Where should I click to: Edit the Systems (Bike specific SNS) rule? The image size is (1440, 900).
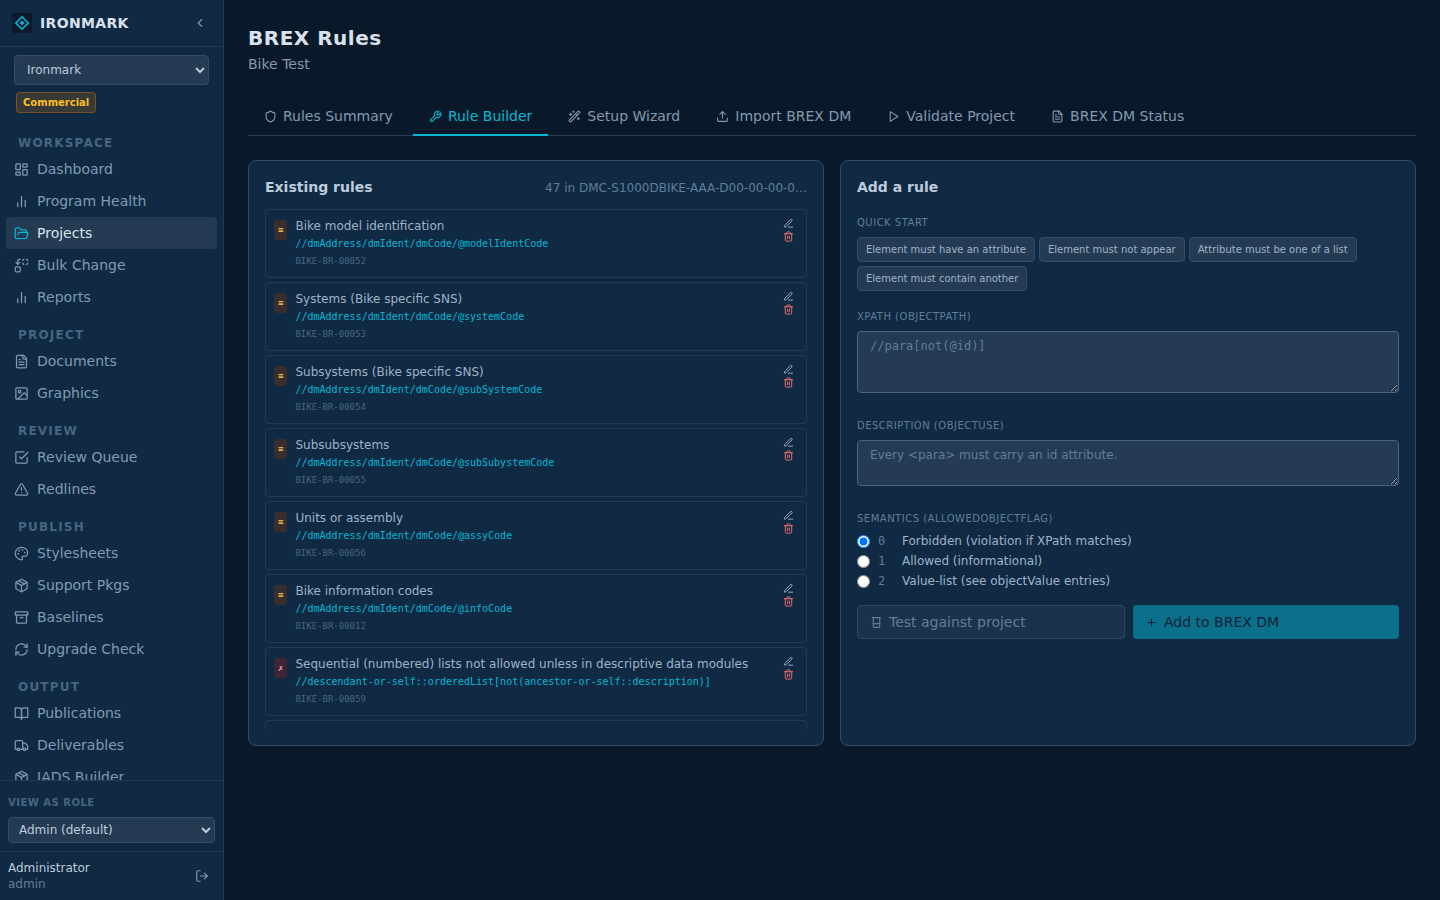pos(788,297)
